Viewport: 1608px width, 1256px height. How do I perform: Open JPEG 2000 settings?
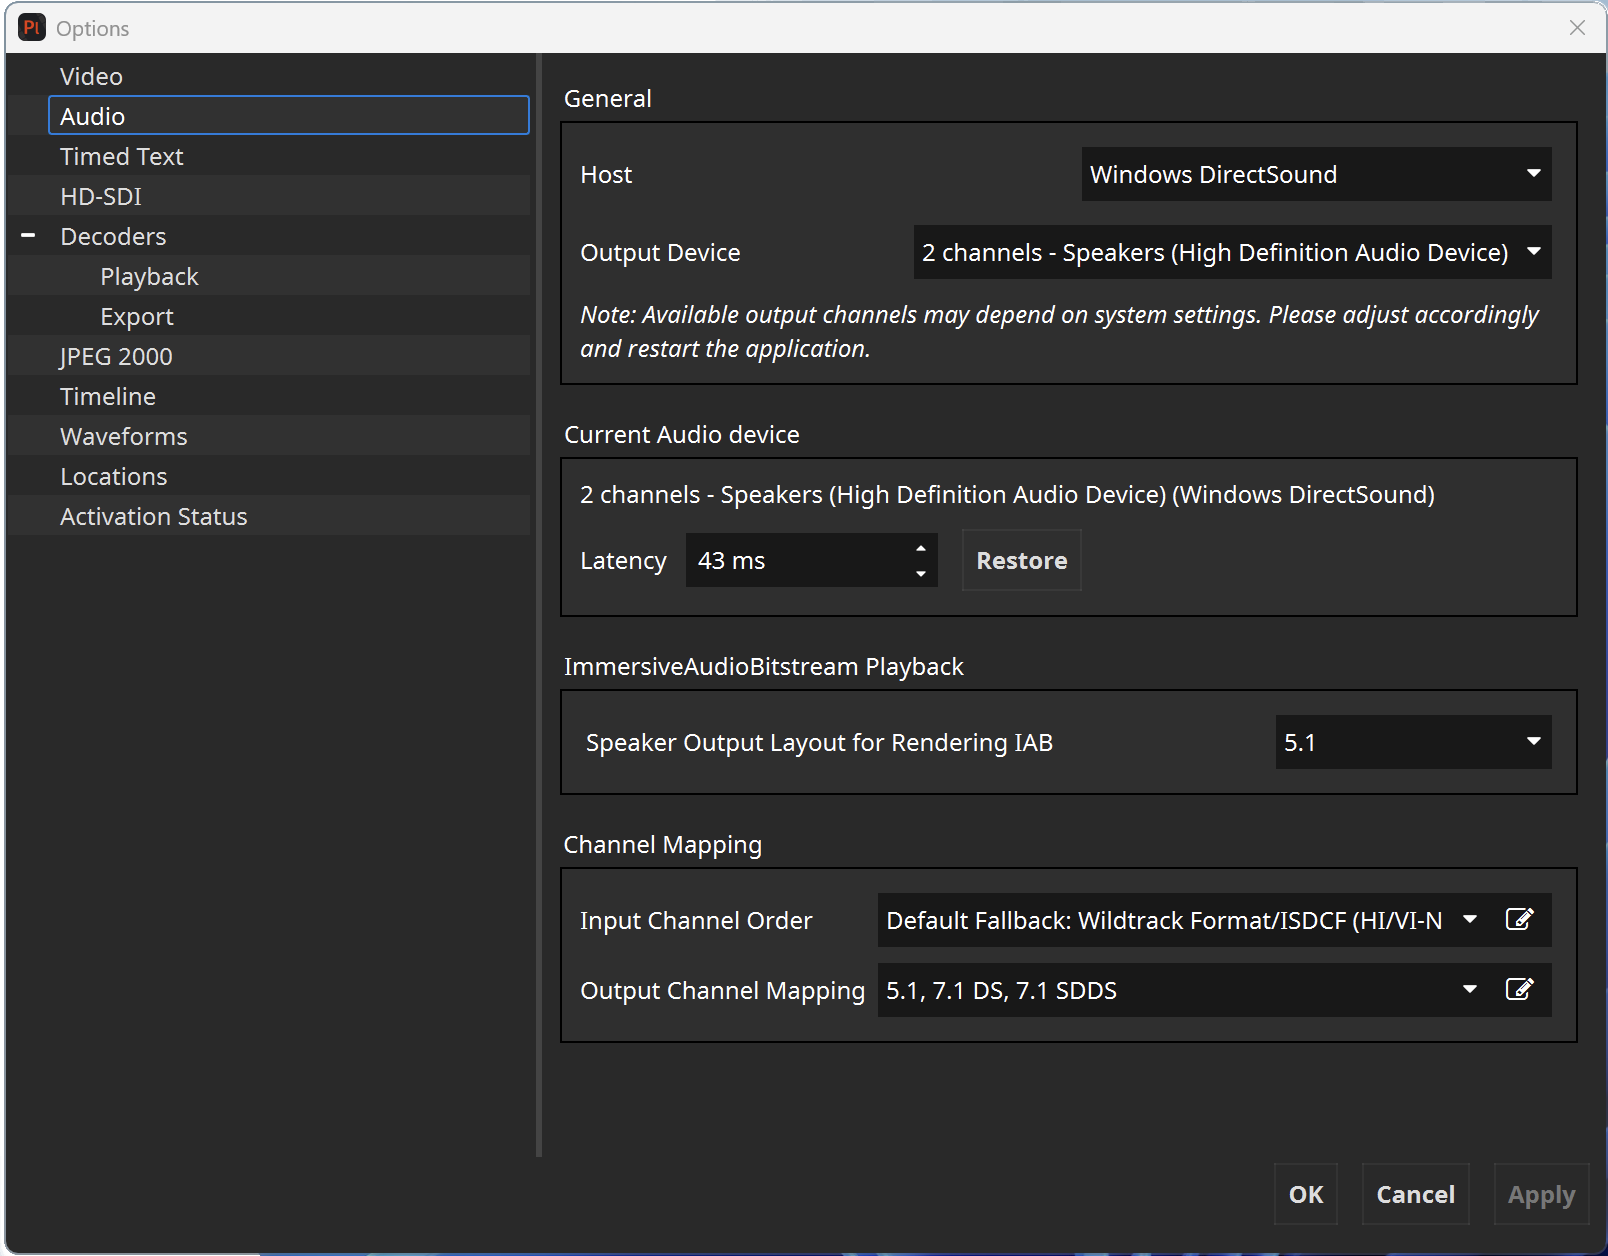coord(116,356)
